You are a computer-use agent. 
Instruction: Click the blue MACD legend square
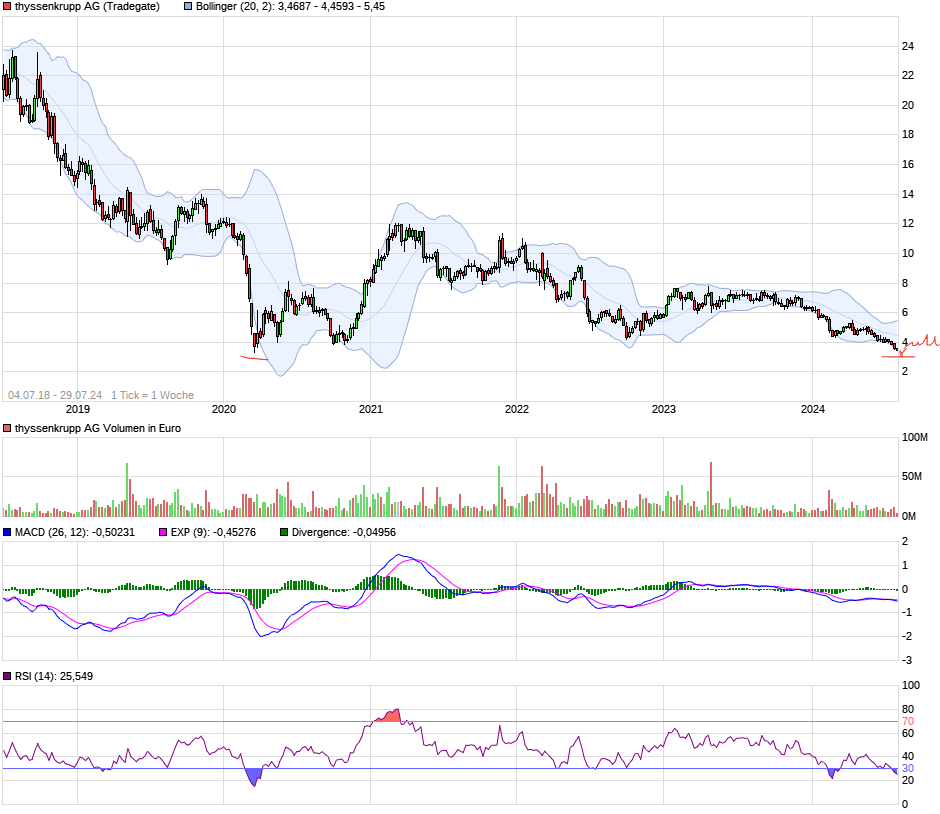coord(7,532)
